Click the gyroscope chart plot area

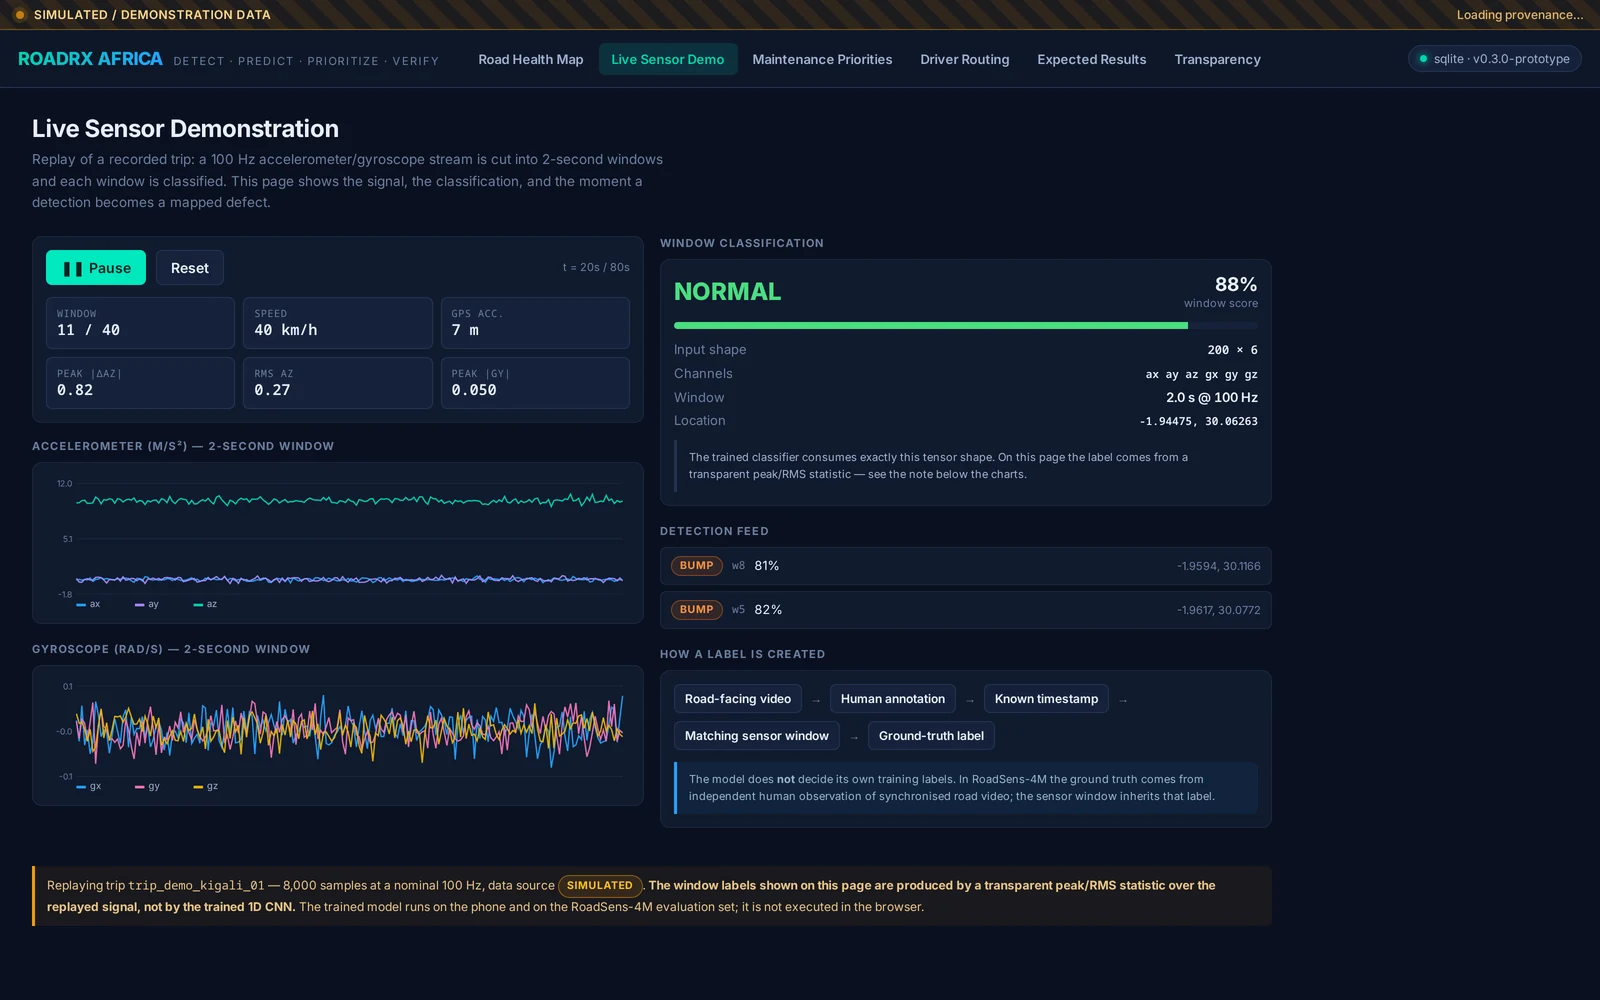[350, 731]
